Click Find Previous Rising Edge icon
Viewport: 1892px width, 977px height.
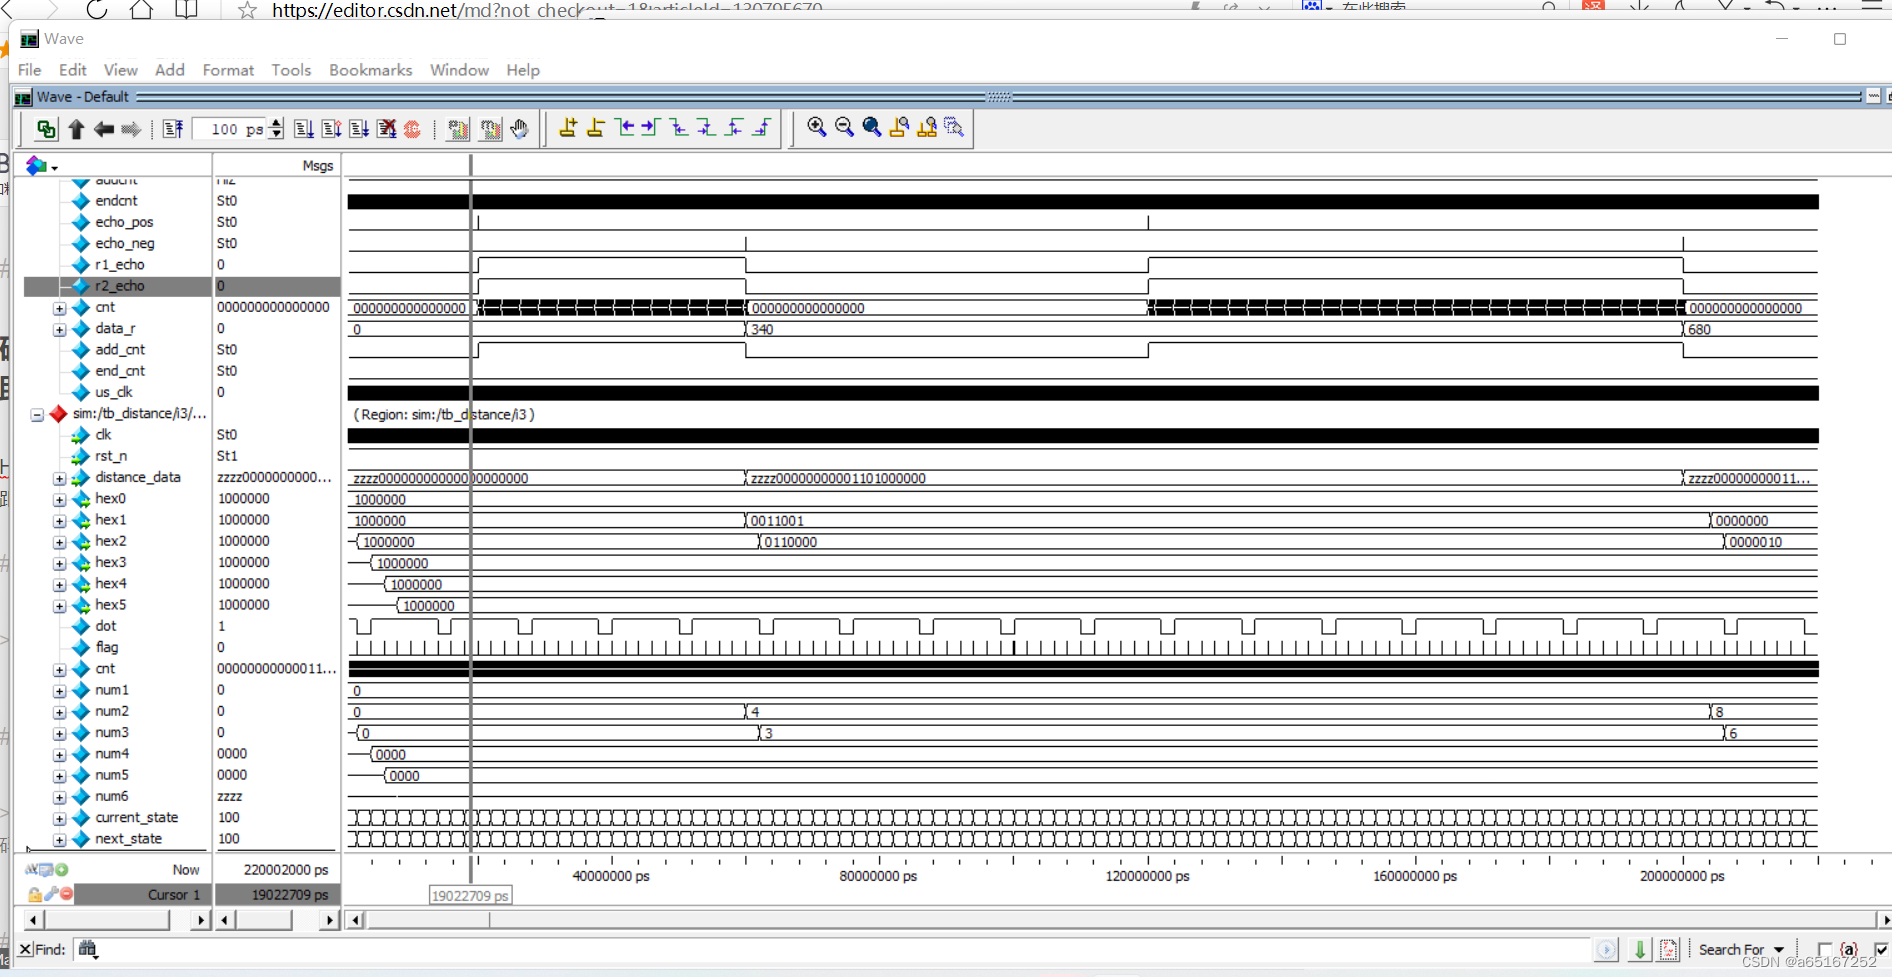point(735,127)
